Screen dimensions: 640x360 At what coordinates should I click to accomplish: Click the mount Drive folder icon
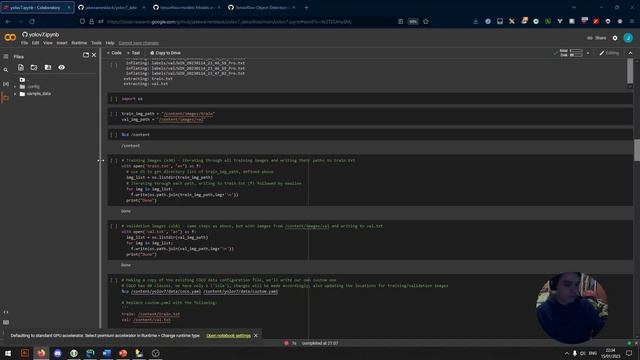48,67
